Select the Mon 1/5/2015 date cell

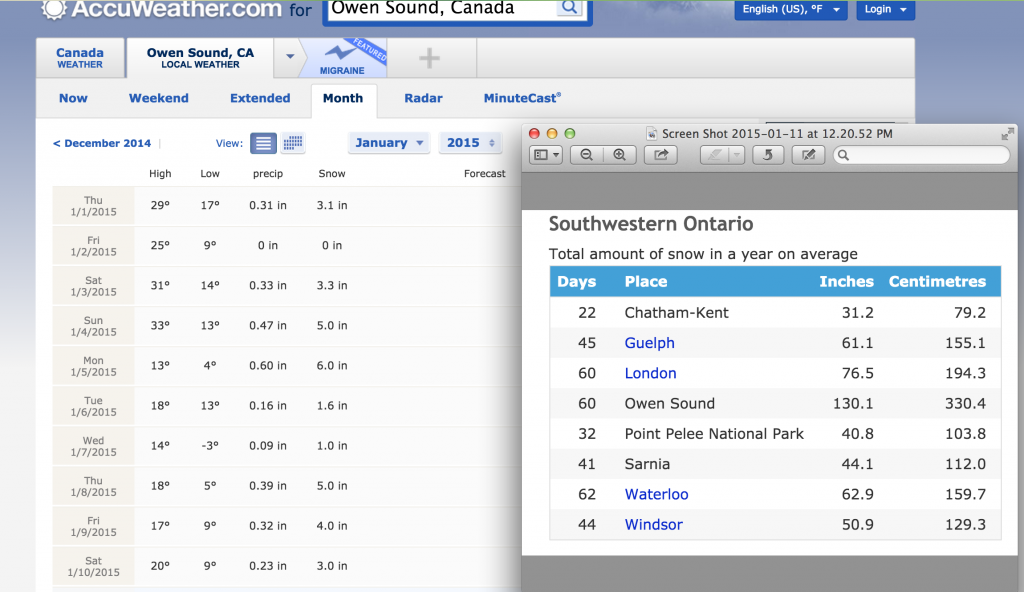click(x=93, y=366)
